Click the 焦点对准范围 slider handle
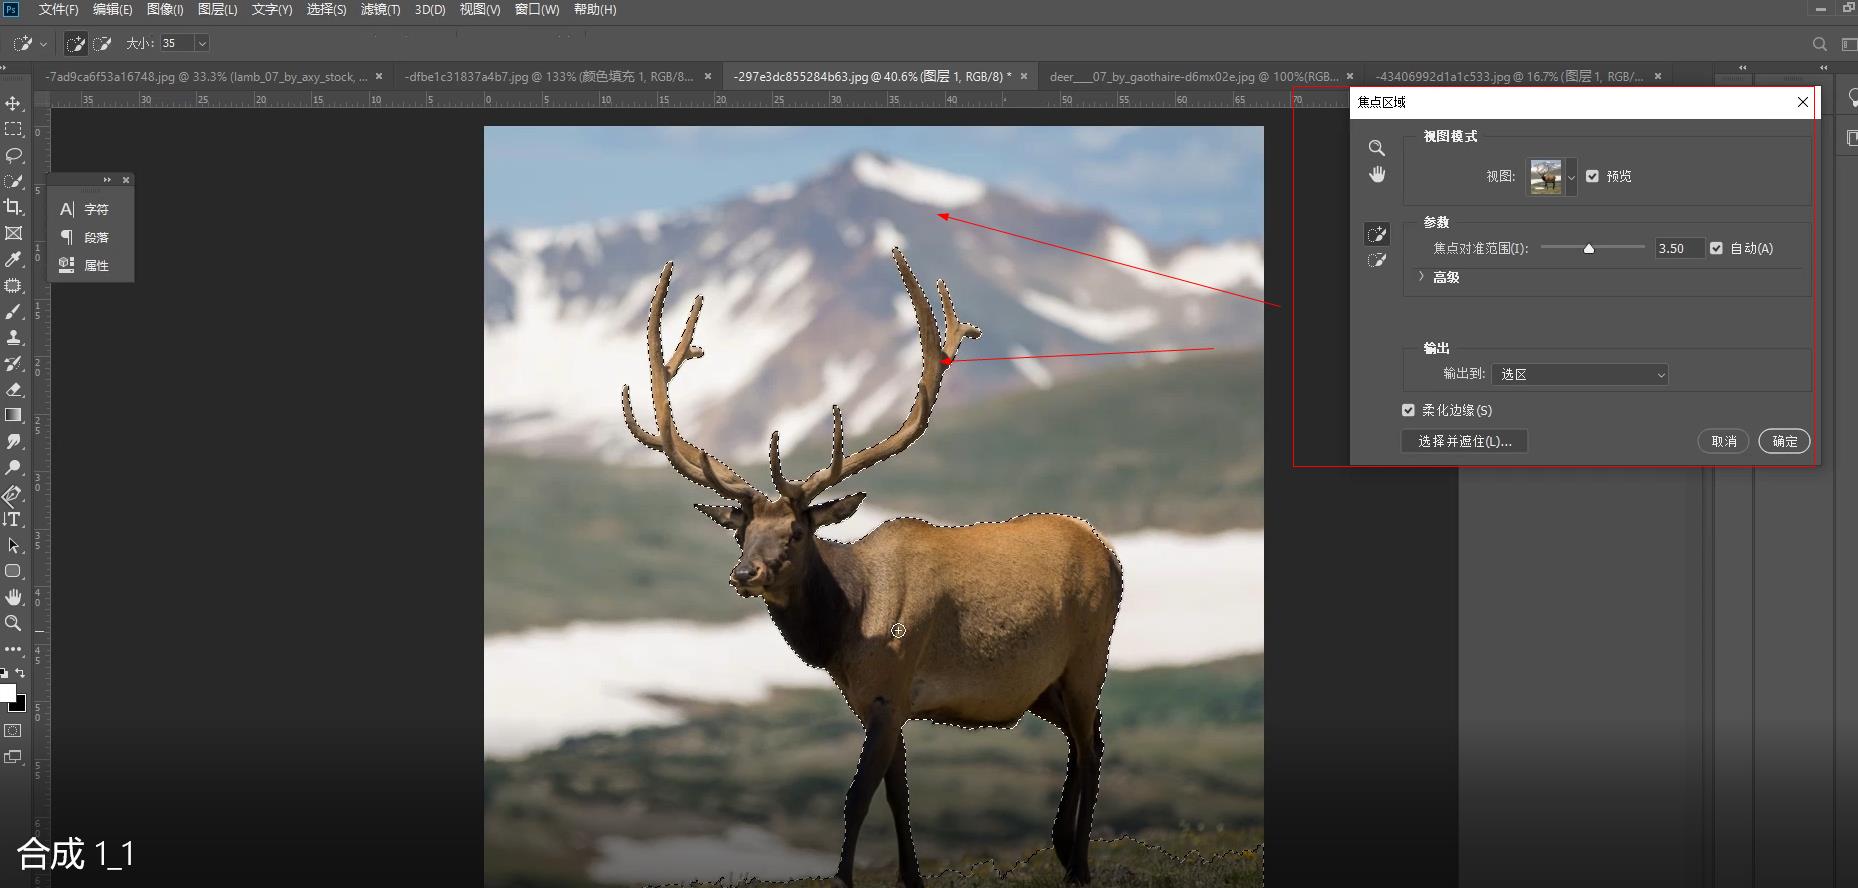 pyautogui.click(x=1588, y=248)
